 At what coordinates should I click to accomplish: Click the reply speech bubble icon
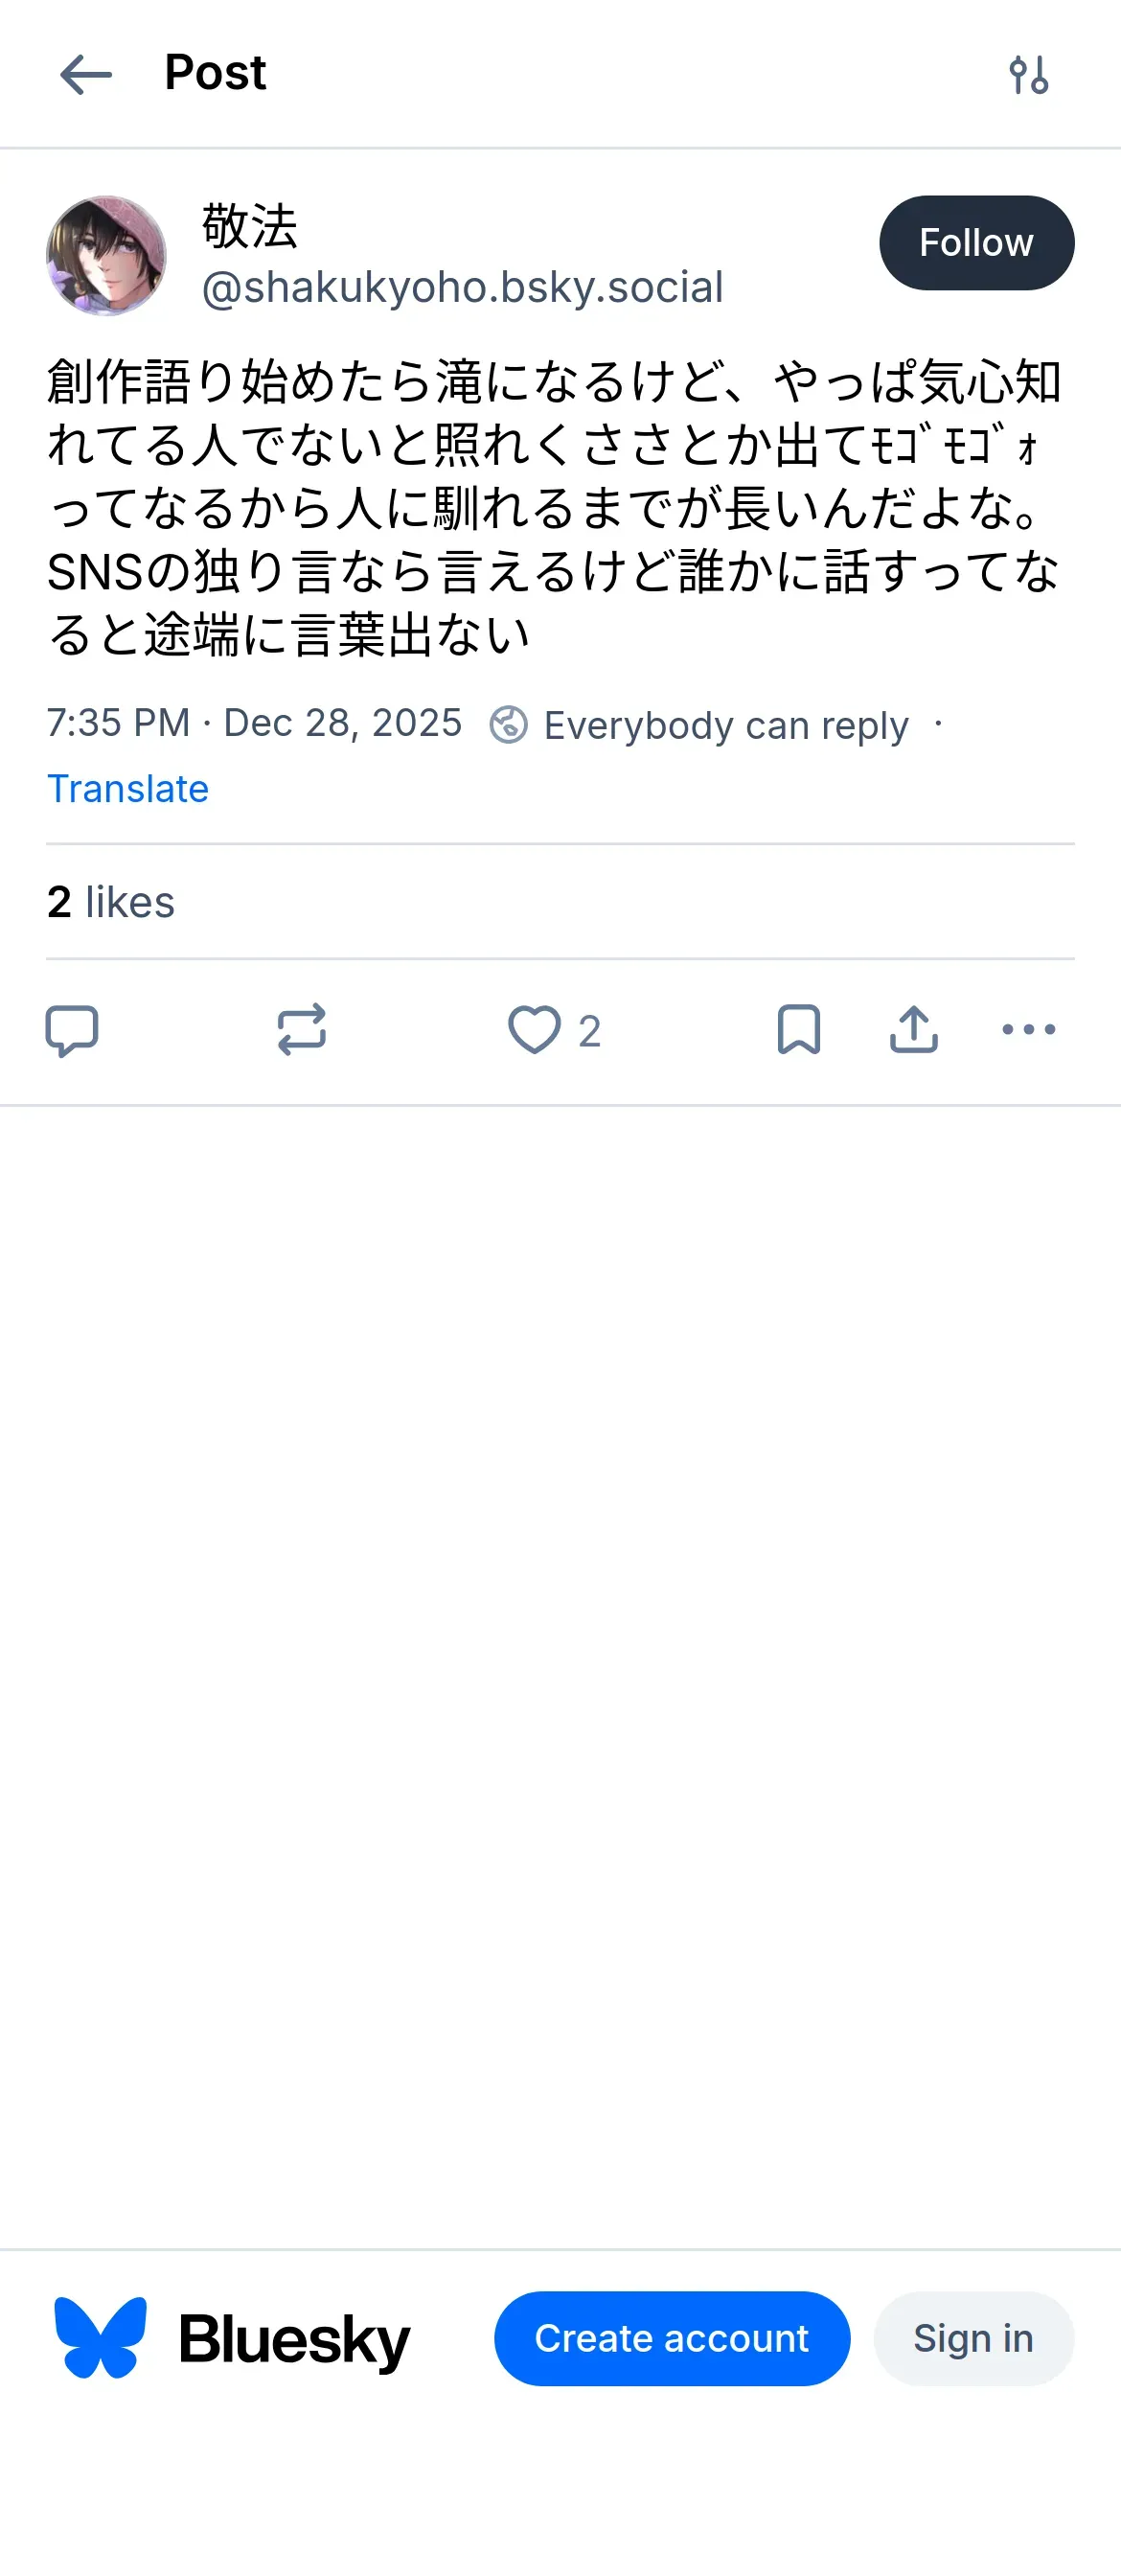[x=72, y=1030]
